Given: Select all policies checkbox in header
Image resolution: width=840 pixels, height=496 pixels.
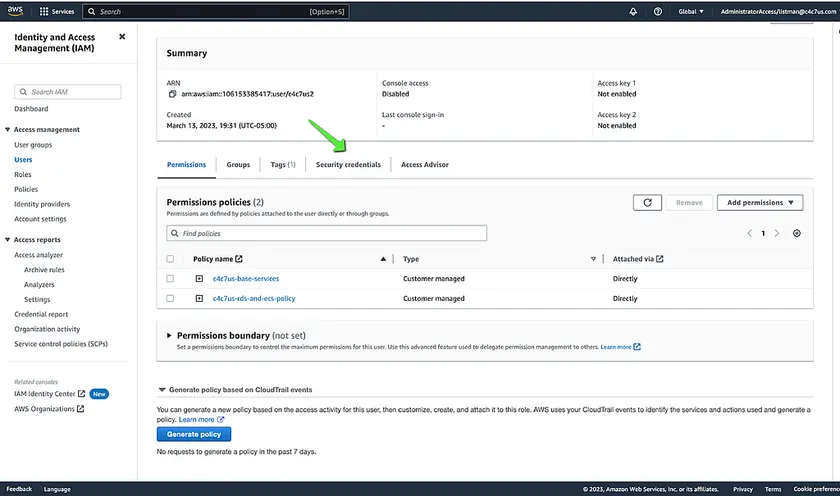Looking at the screenshot, I should (x=170, y=259).
